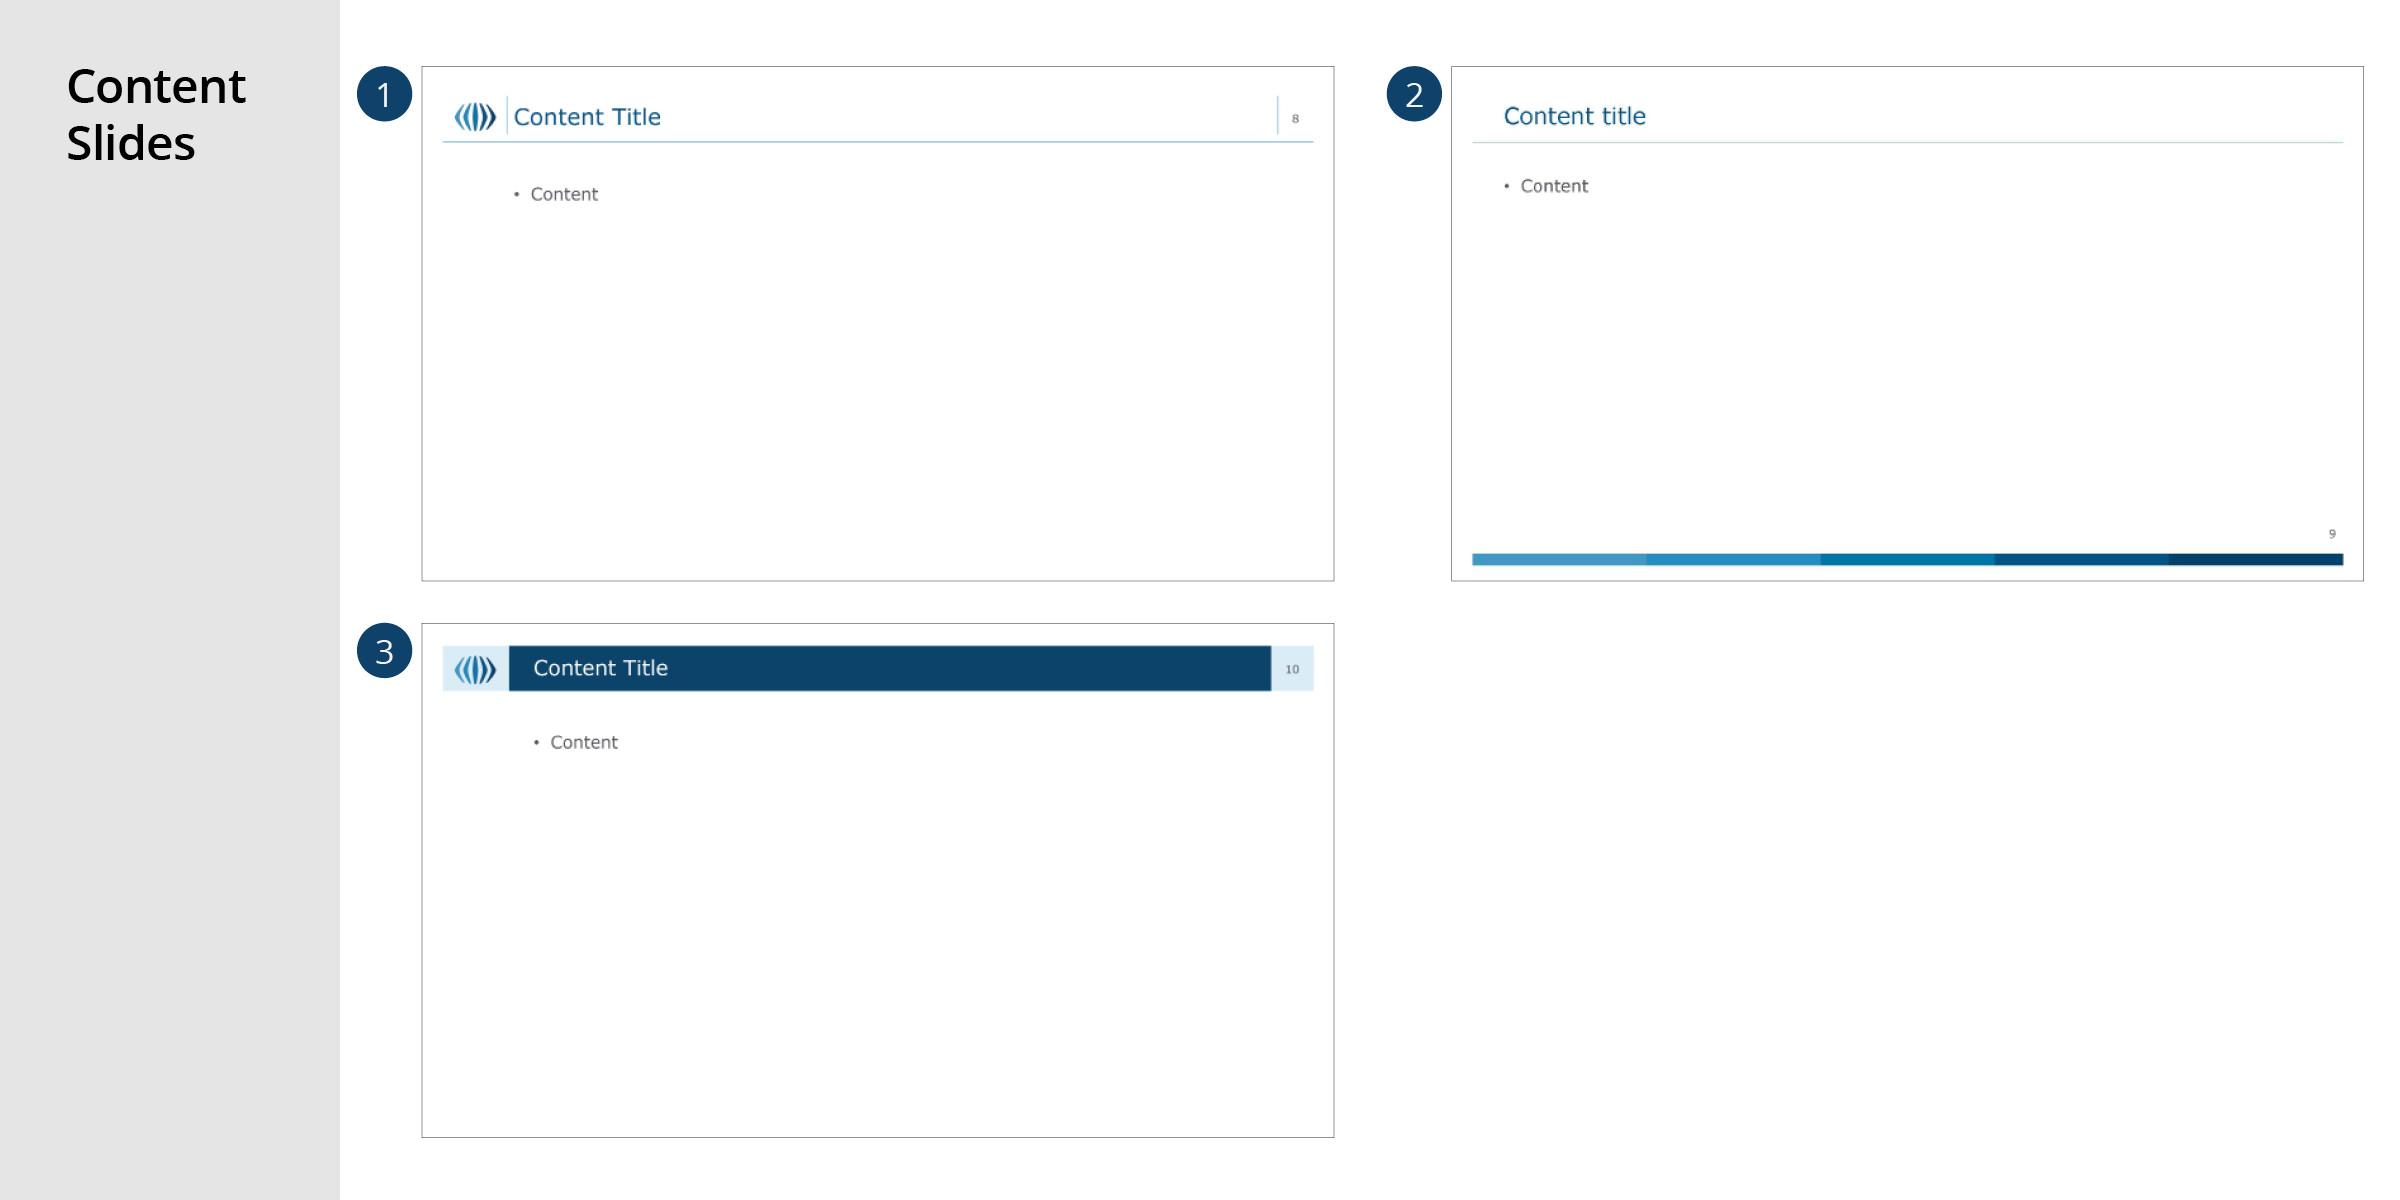Click the logo icon on slide 3
Image resolution: width=2400 pixels, height=1200 pixels.
coord(475,669)
